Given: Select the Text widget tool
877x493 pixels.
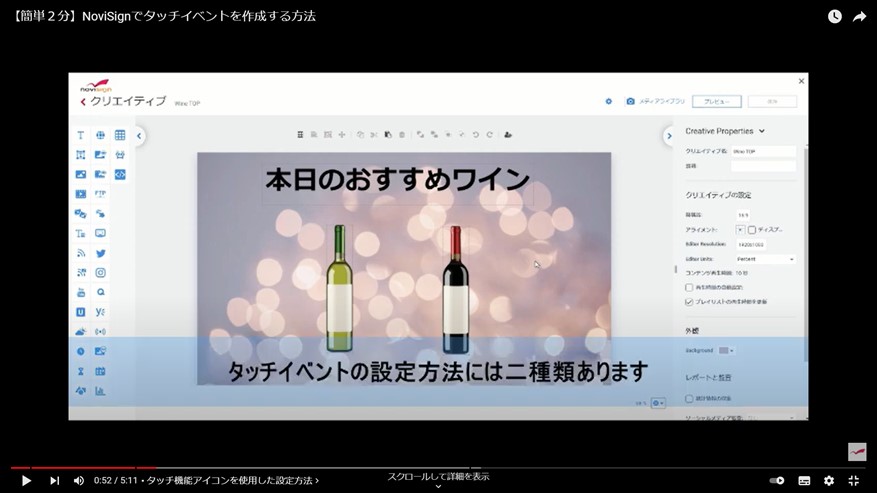Looking at the screenshot, I should pos(81,135).
